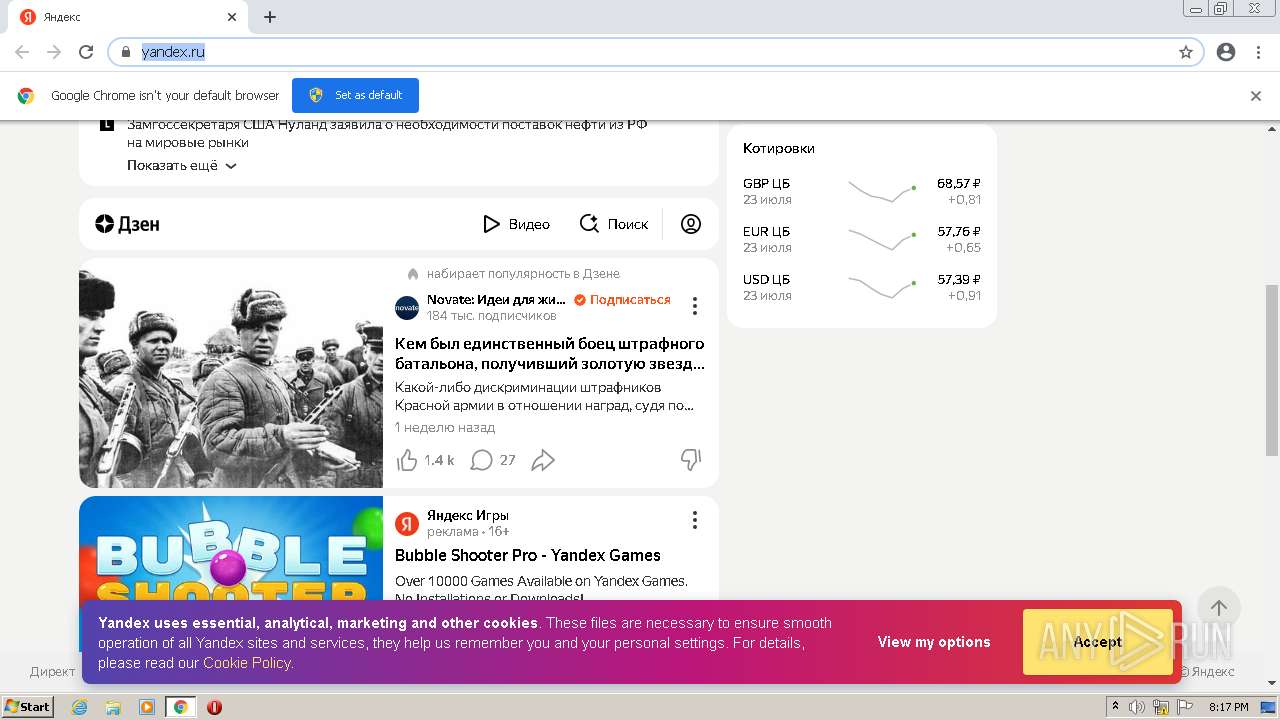View site padlock information
1280x720 pixels.
click(126, 52)
